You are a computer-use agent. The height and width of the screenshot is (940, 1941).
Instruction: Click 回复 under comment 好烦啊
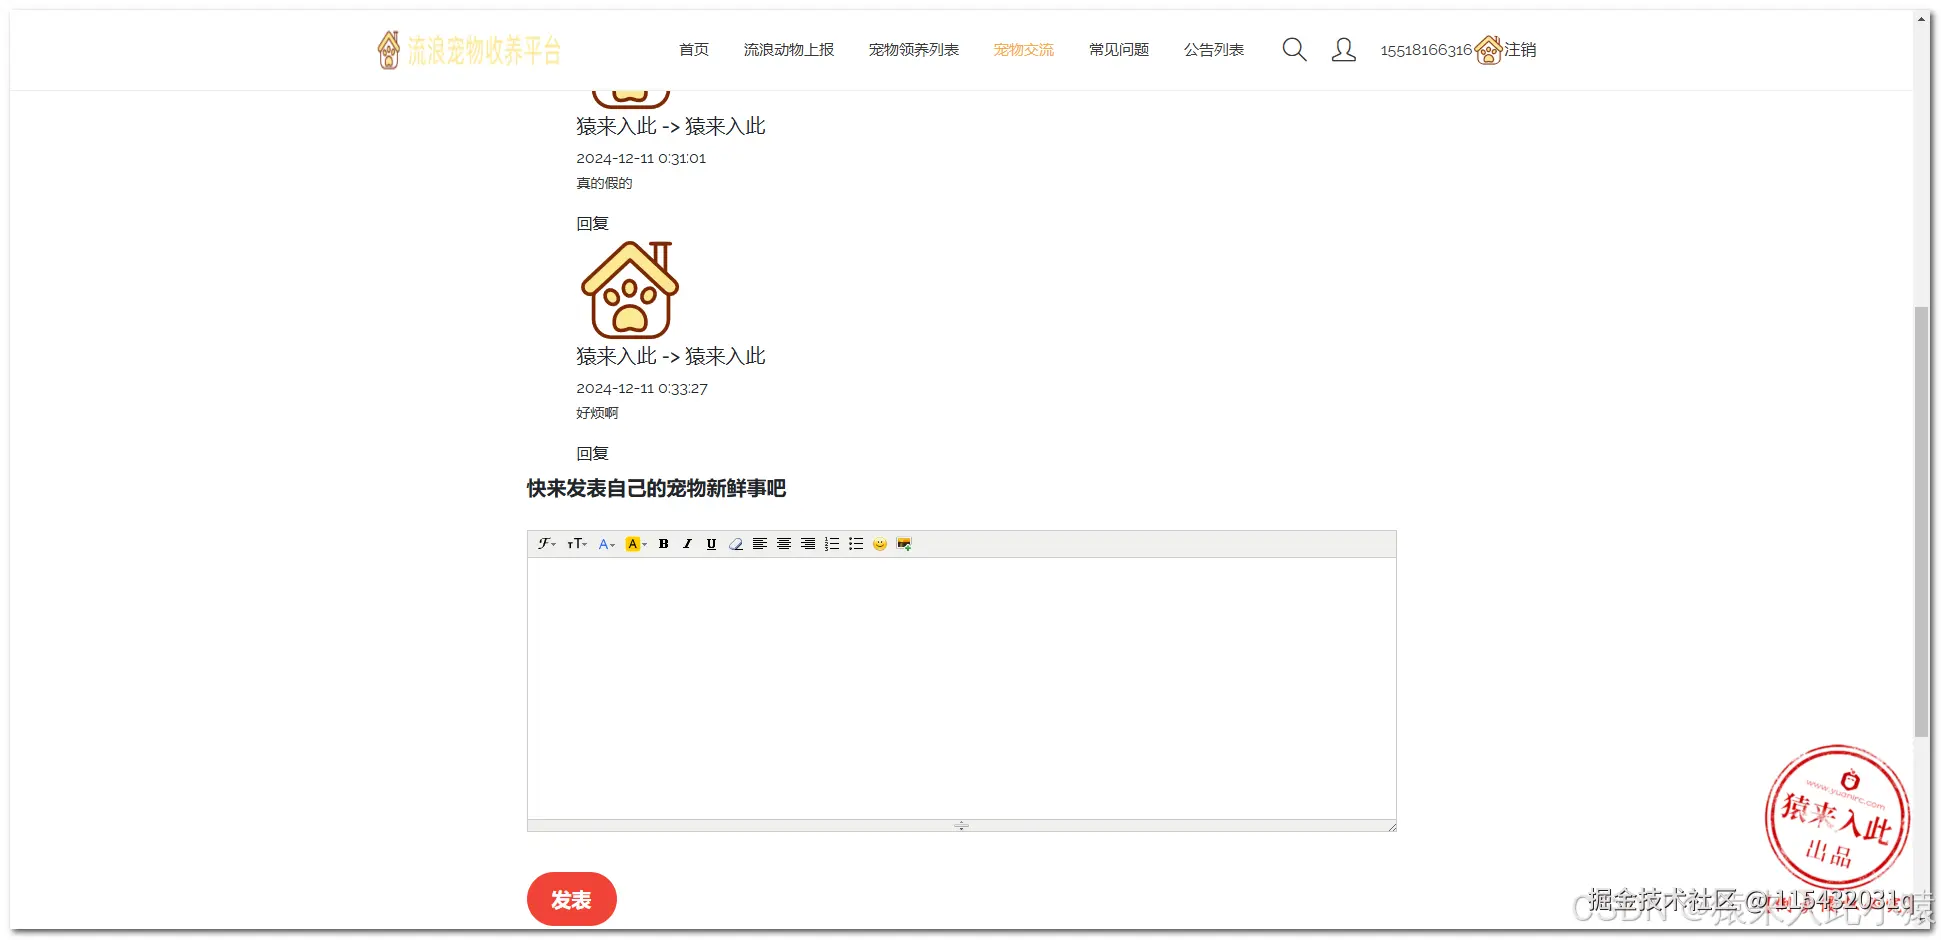pyautogui.click(x=592, y=454)
